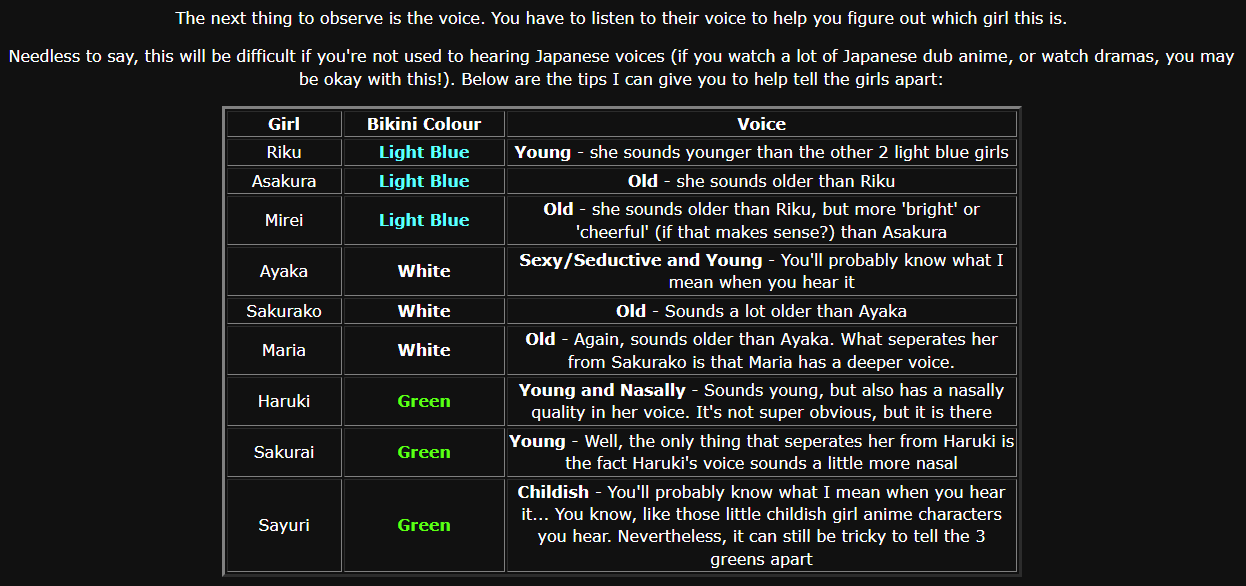The width and height of the screenshot is (1246, 586).
Task: Click the "Needless to say" paragraph above the table
Action: (x=622, y=68)
